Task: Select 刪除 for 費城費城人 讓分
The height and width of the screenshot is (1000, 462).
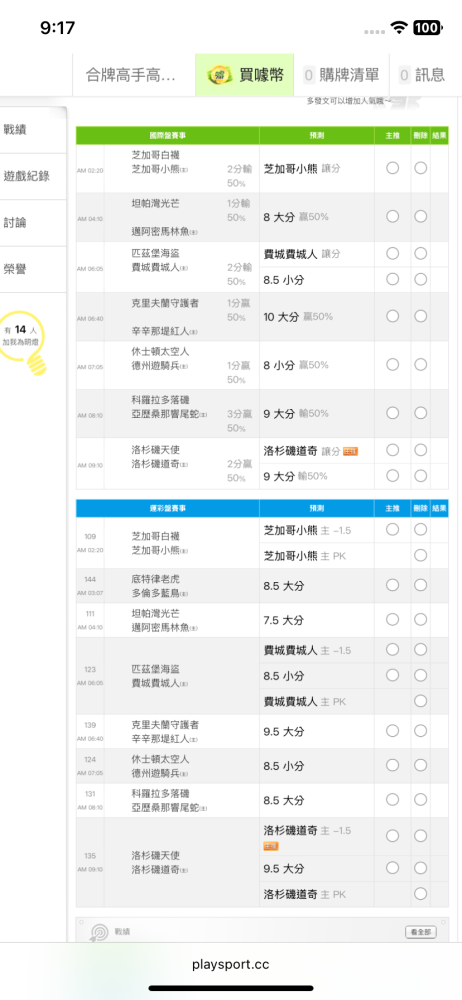Action: pos(421,253)
